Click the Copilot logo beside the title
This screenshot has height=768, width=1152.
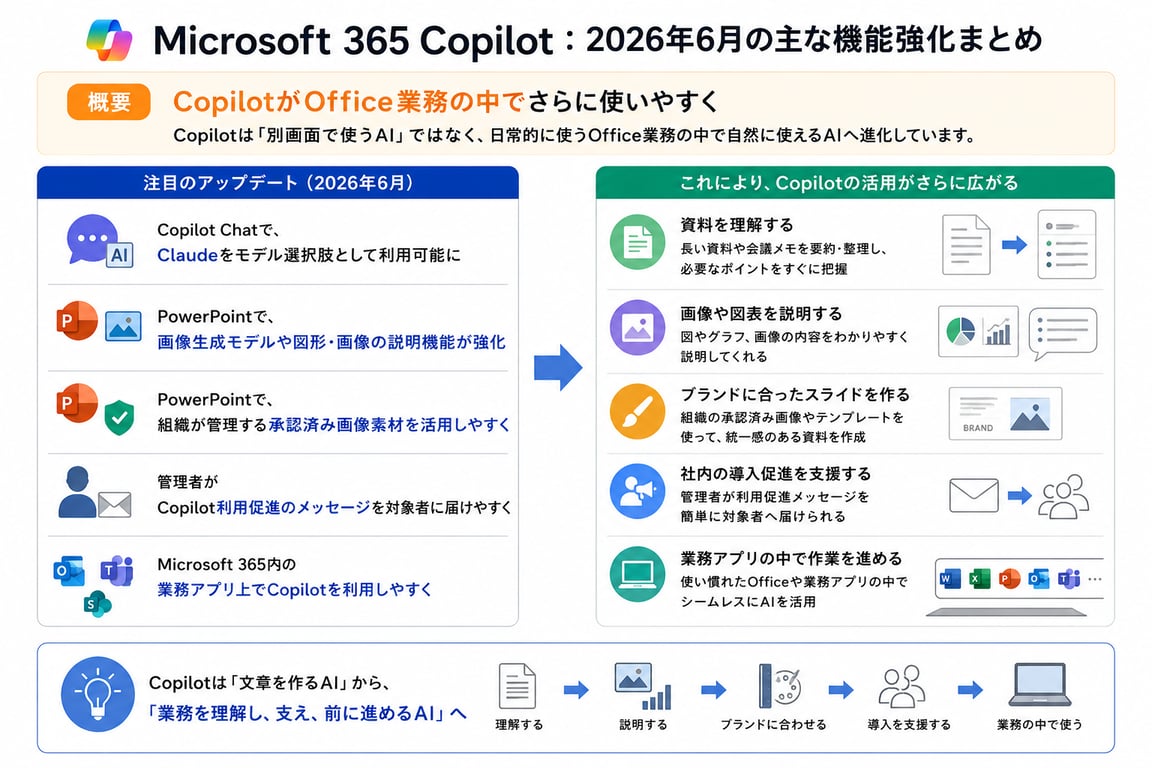[109, 39]
